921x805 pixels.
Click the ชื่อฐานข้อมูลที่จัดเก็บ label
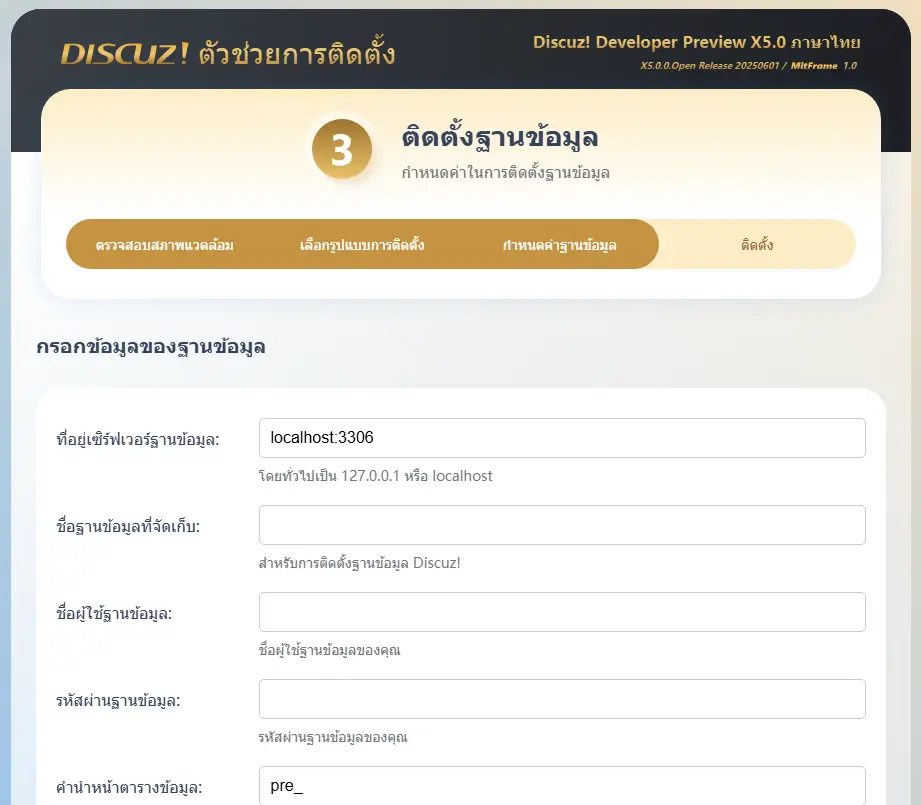point(128,526)
